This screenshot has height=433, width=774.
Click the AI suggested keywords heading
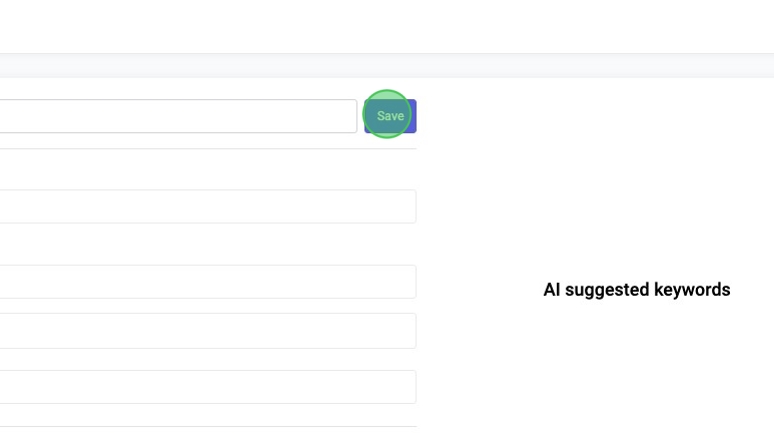tap(636, 290)
